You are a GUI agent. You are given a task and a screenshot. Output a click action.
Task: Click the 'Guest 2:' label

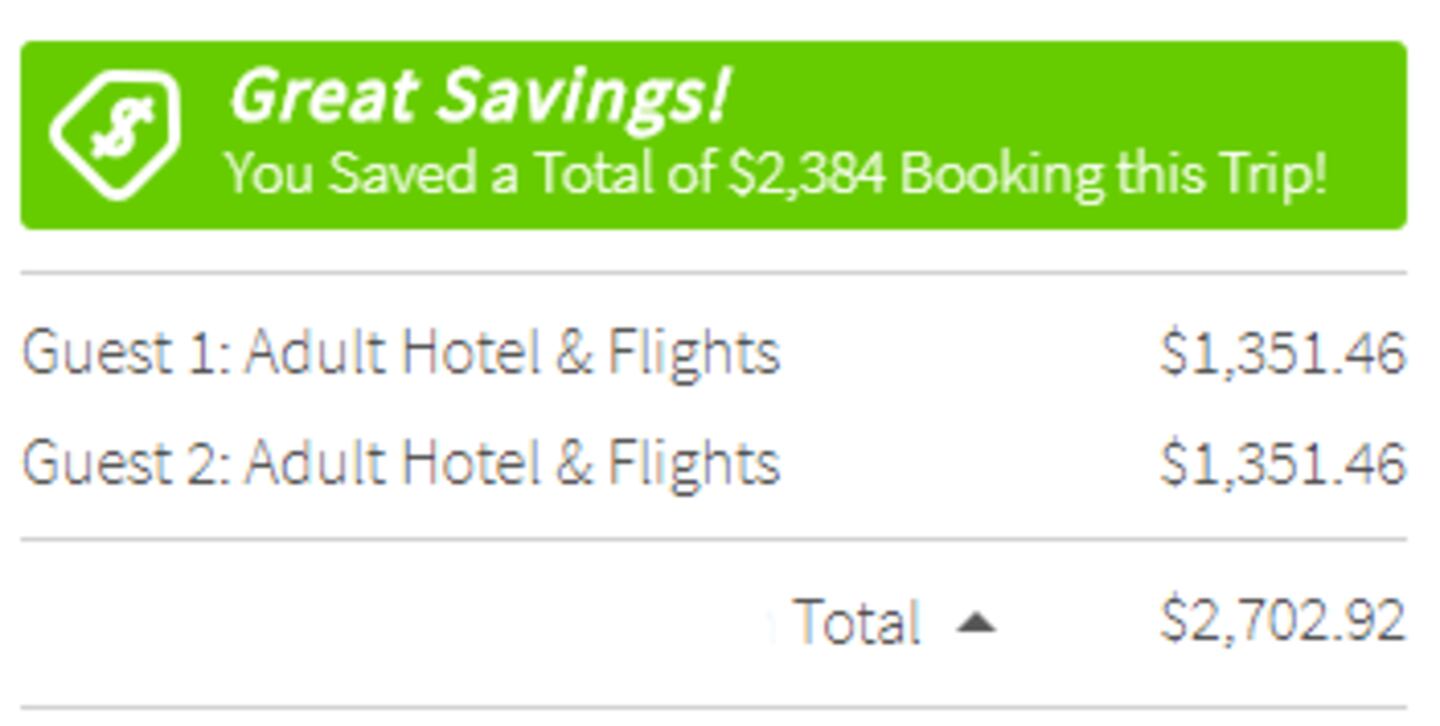pyautogui.click(x=126, y=463)
